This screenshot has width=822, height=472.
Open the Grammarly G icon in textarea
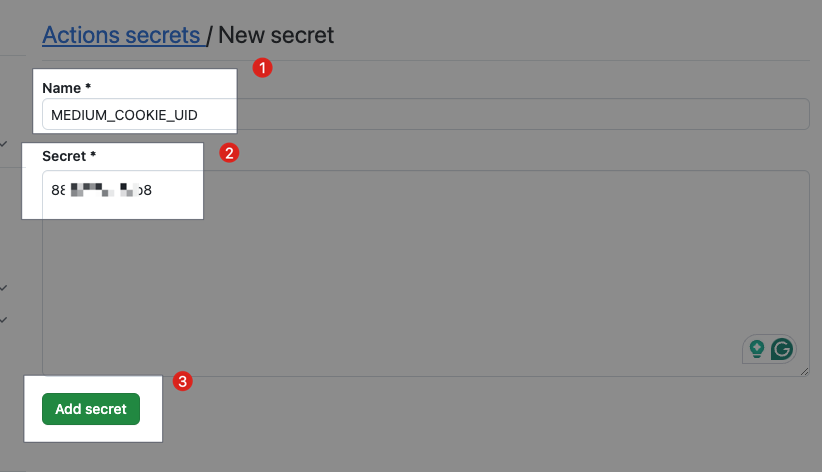point(781,349)
